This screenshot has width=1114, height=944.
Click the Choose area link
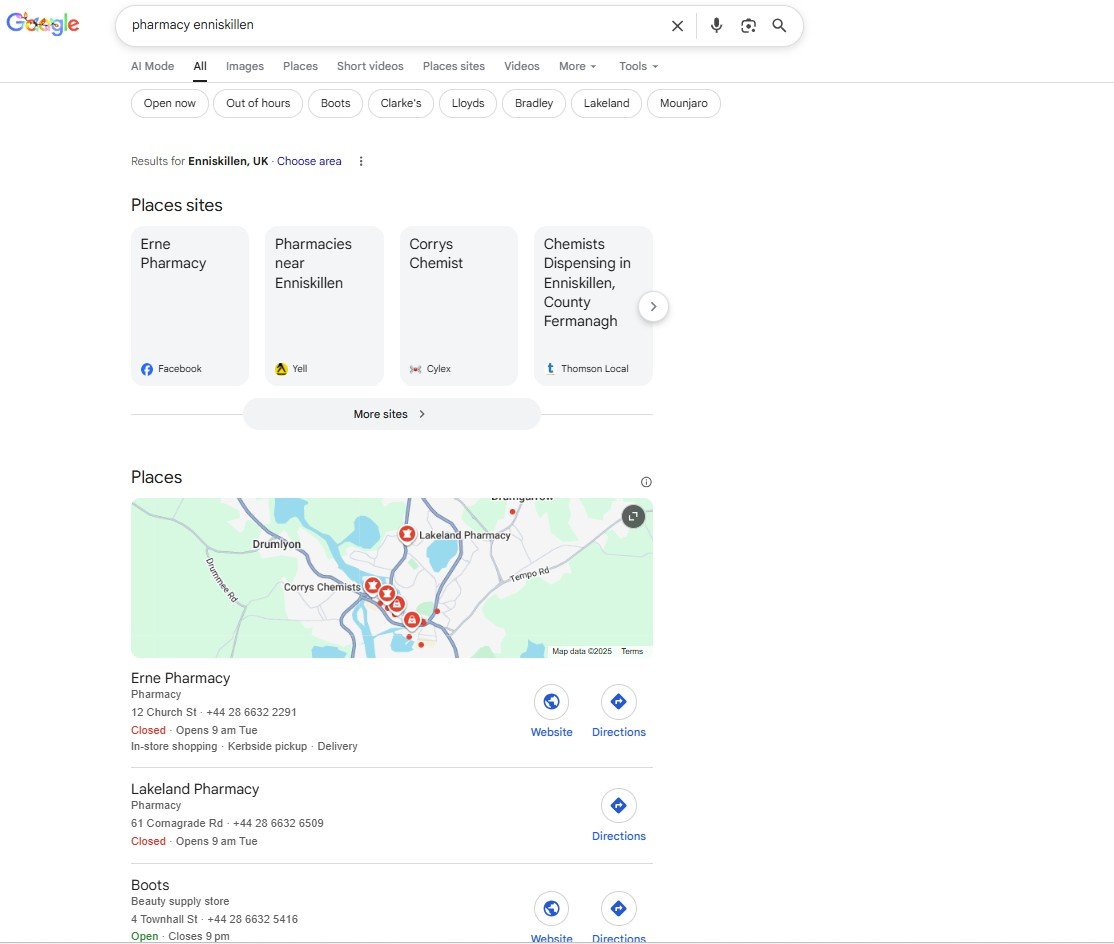(309, 161)
